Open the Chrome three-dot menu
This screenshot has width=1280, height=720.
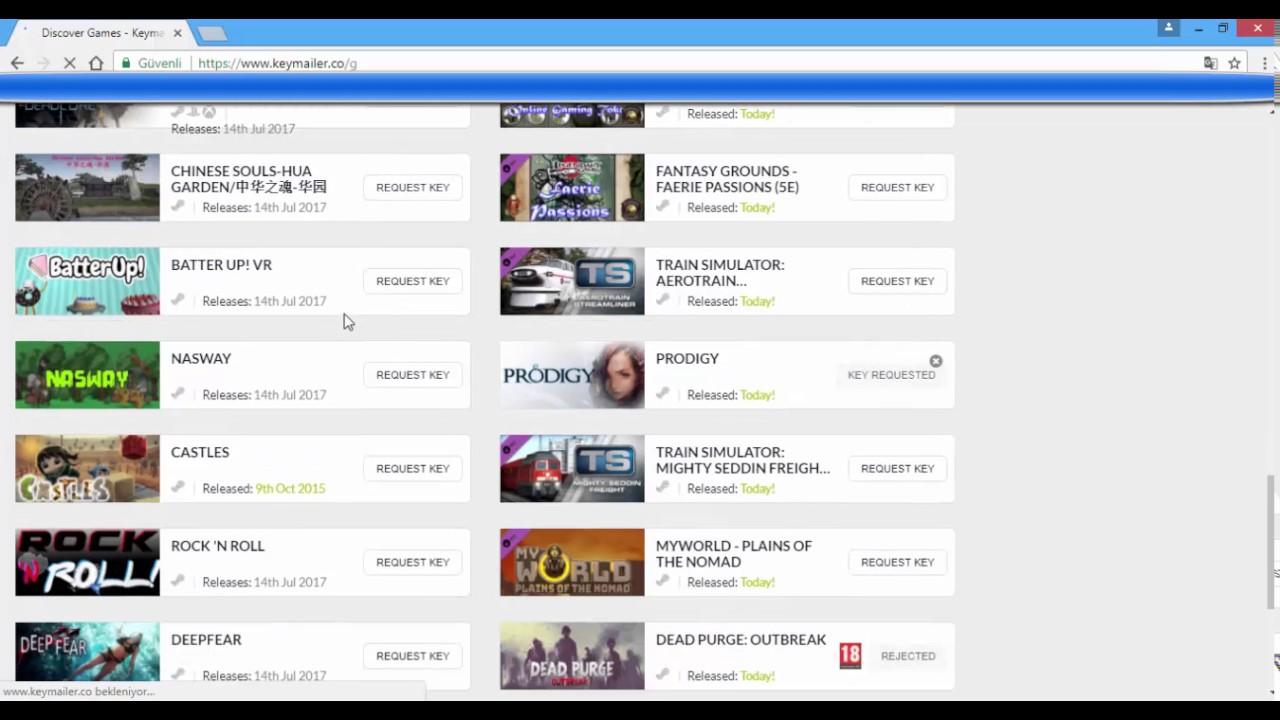pyautogui.click(x=1266, y=63)
